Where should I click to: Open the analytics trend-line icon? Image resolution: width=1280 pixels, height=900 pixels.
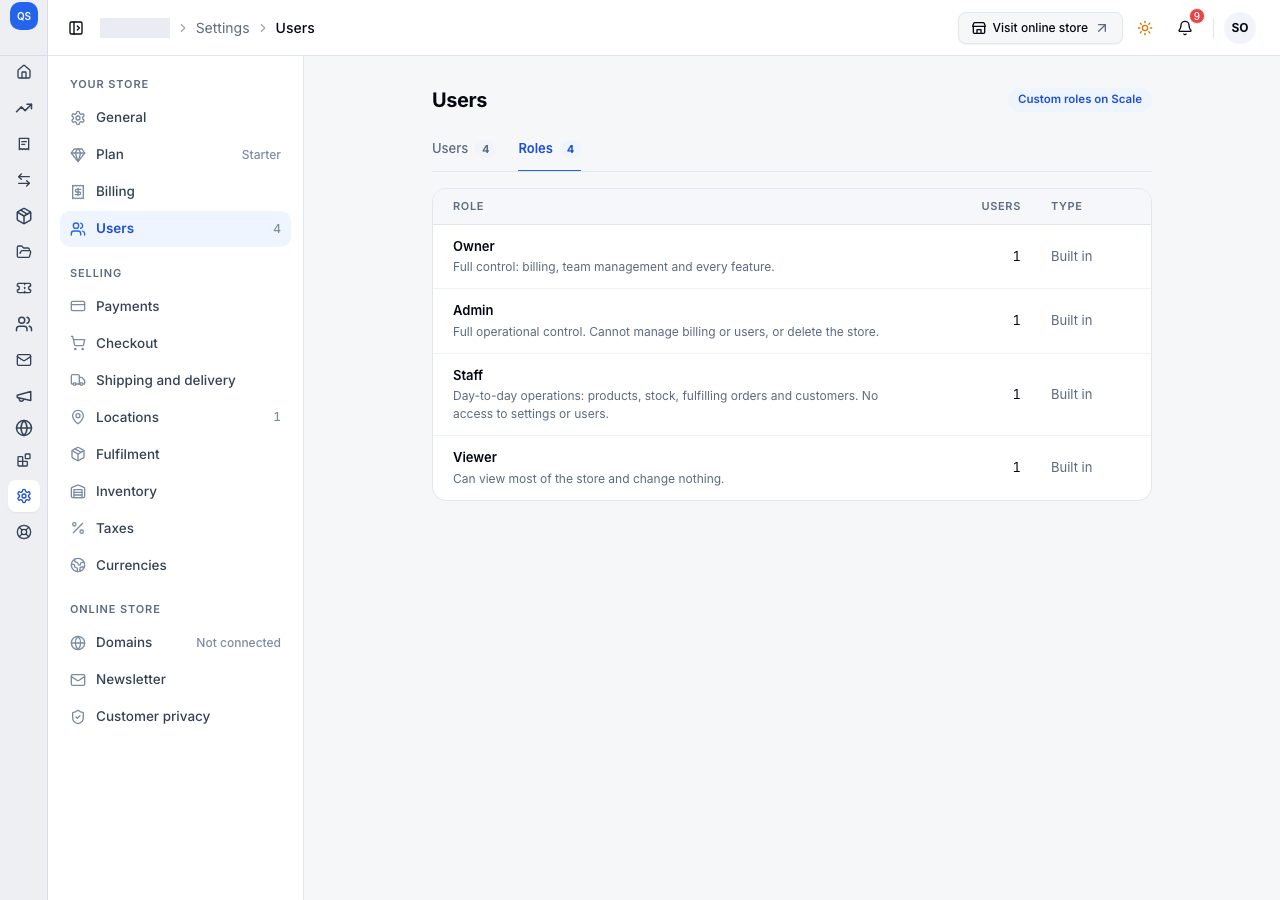(x=24, y=108)
